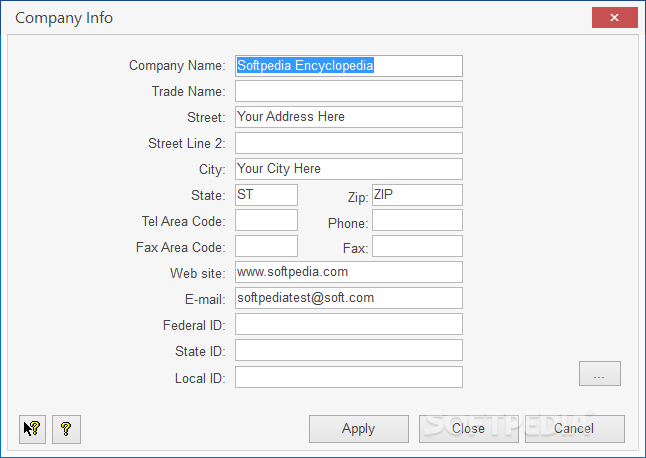
Task: Click the City label
Action: tap(212, 169)
